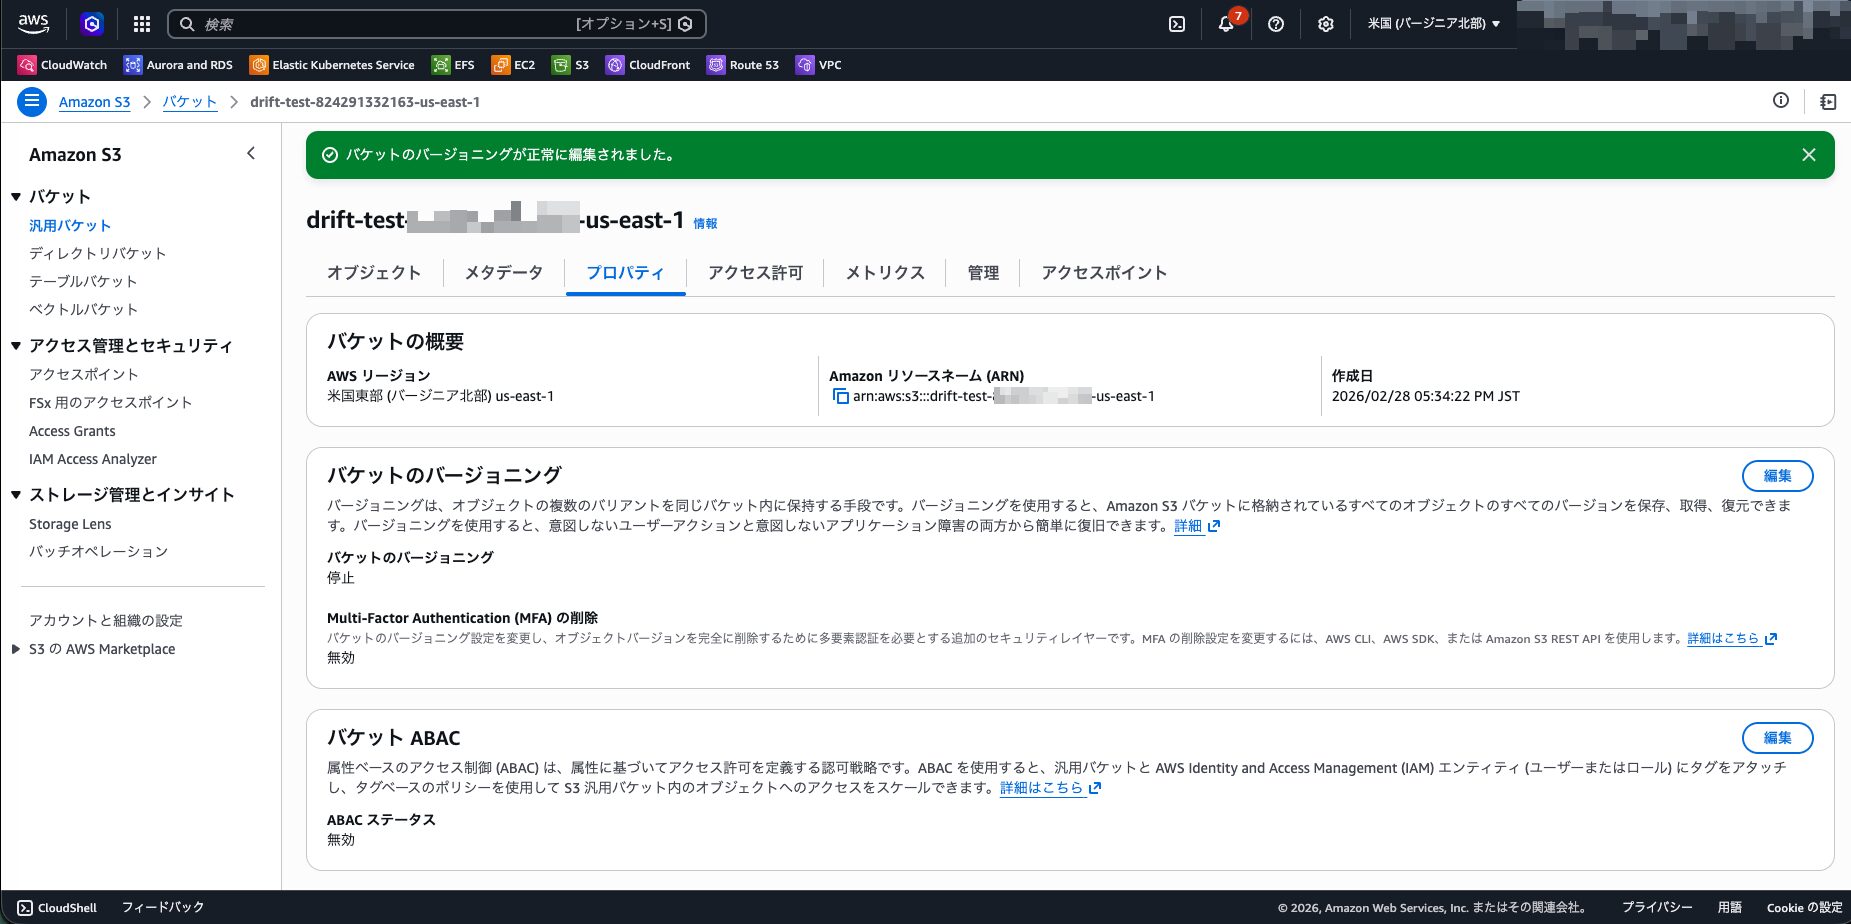The image size is (1851, 924).
Task: Click the help question mark icon
Action: click(x=1276, y=24)
